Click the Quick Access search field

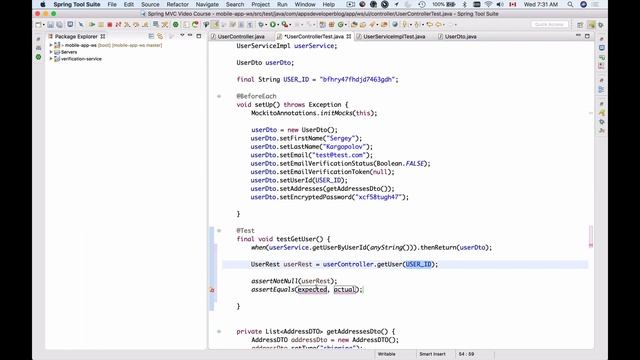coord(549,24)
